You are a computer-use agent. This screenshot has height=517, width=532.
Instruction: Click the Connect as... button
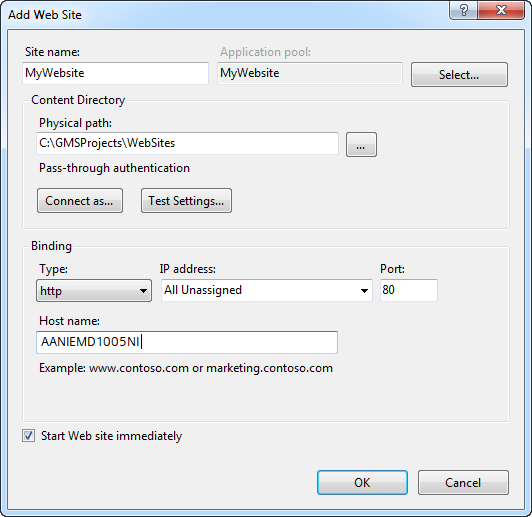click(80, 200)
